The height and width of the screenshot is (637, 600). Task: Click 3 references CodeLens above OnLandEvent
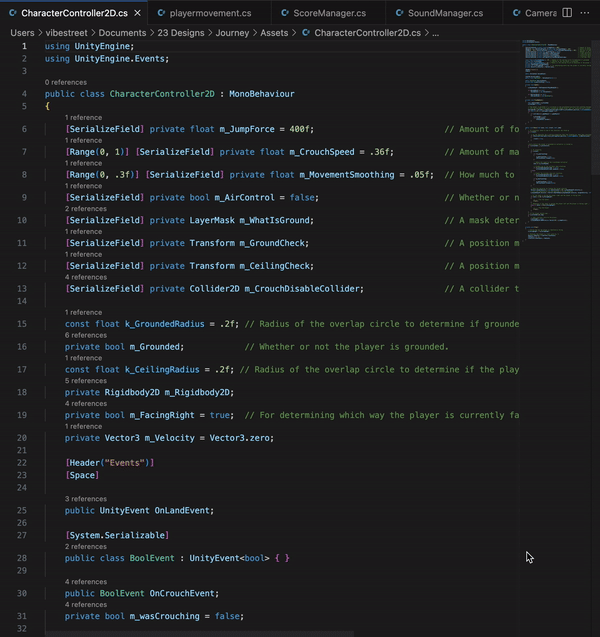click(86, 499)
